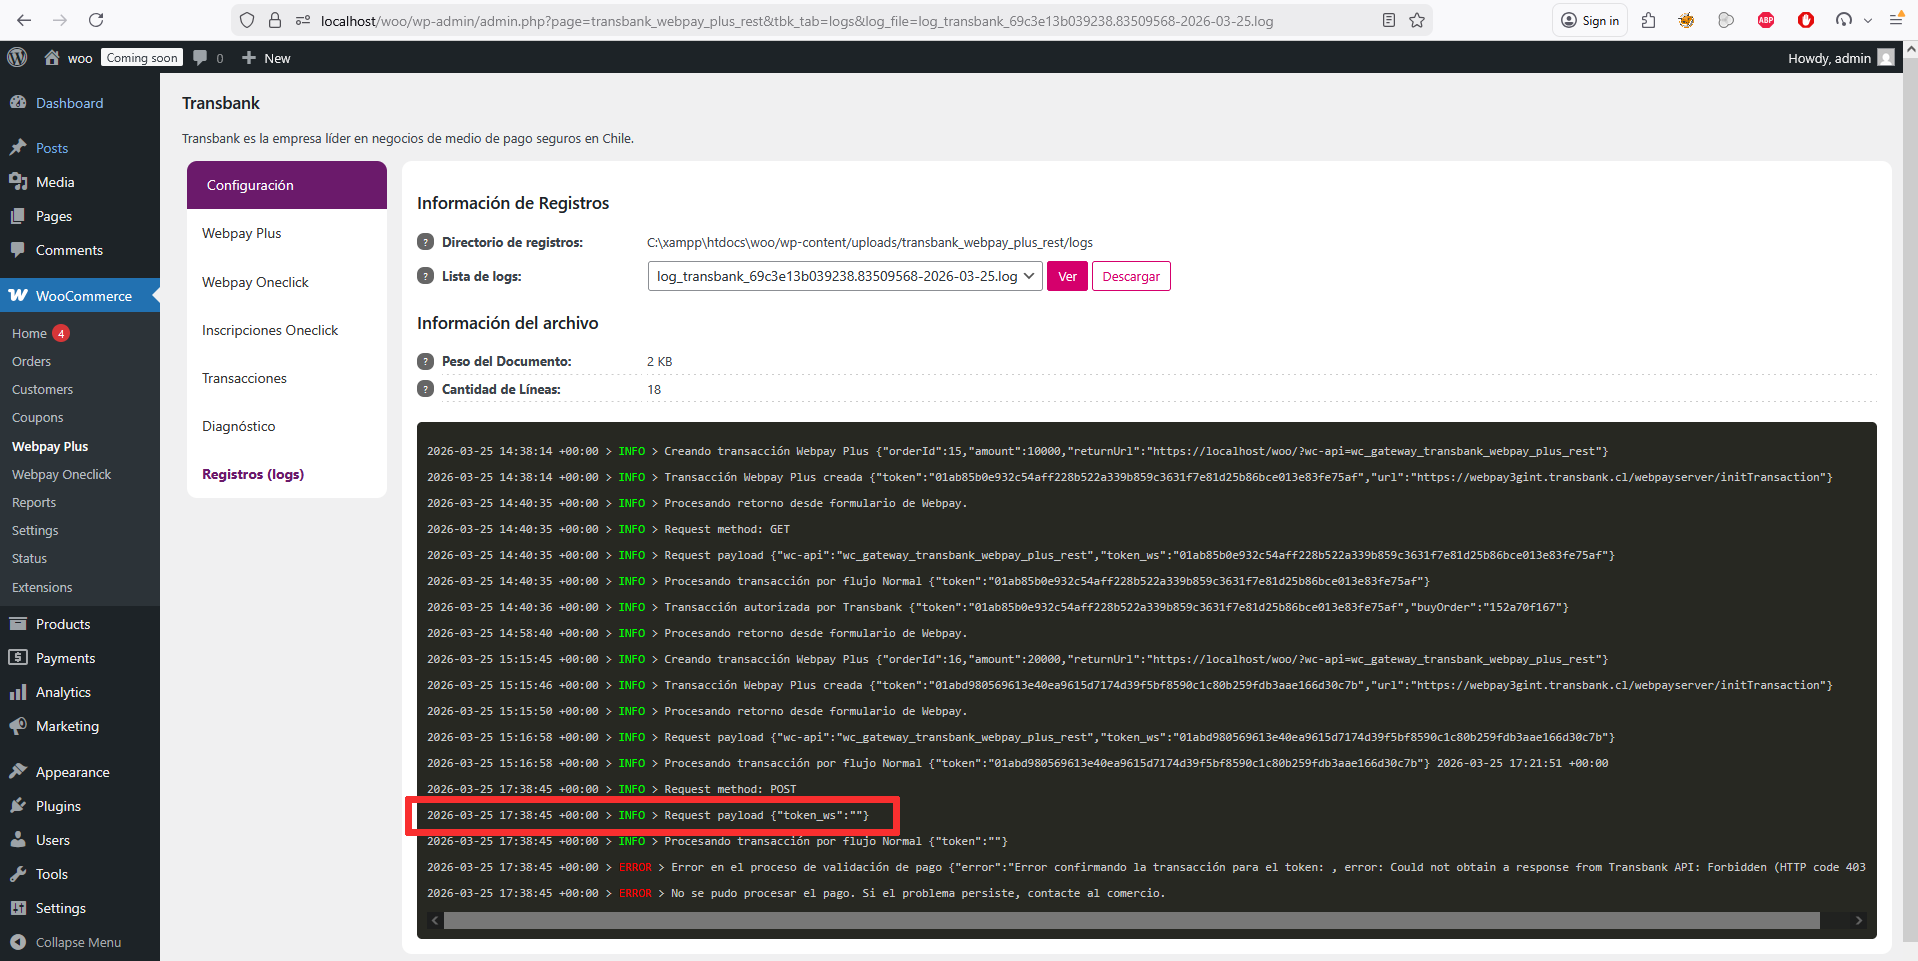Click left arrow of log horizontal scrollbar

pos(435,920)
